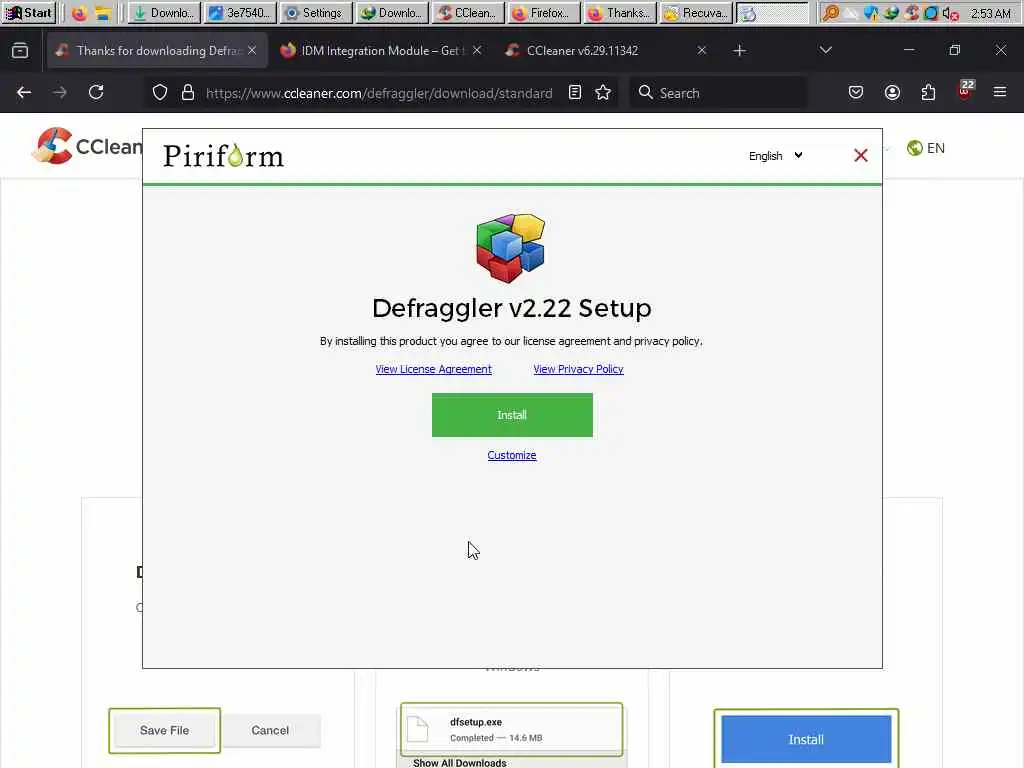Screen dimensions: 1024x768
Task: Open the list all tabs chevron
Action: (825, 50)
